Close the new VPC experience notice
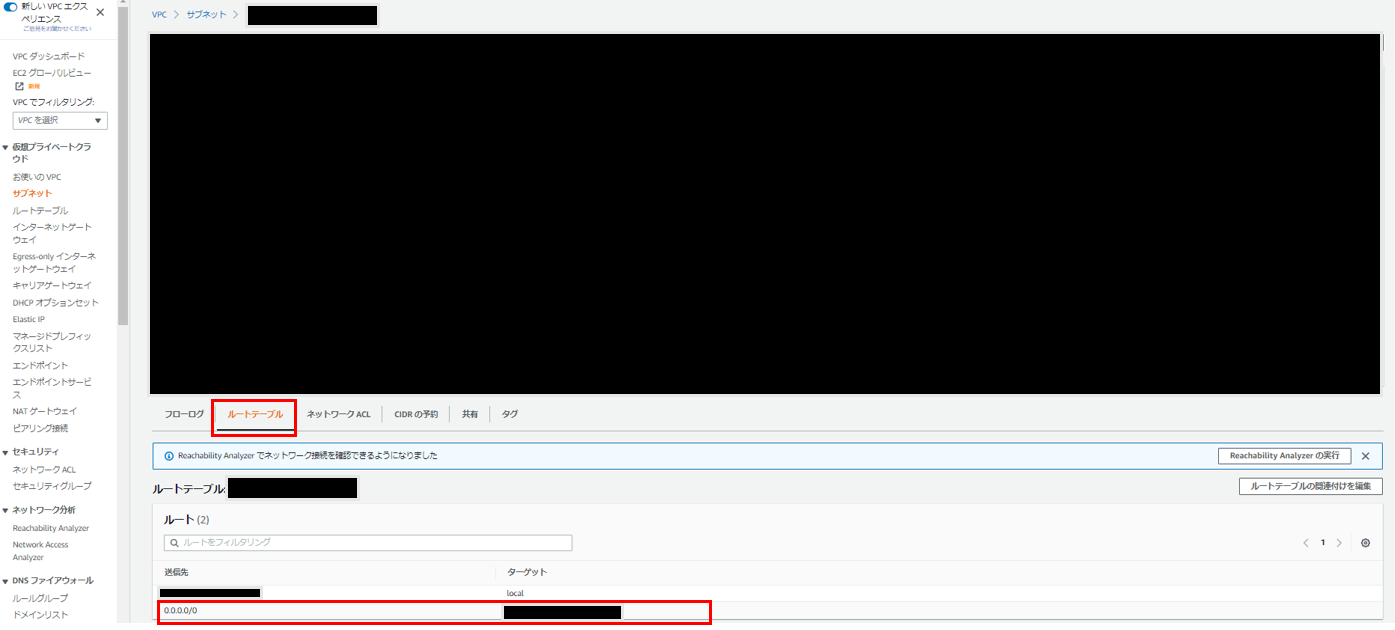1395x630 pixels. tap(100, 12)
